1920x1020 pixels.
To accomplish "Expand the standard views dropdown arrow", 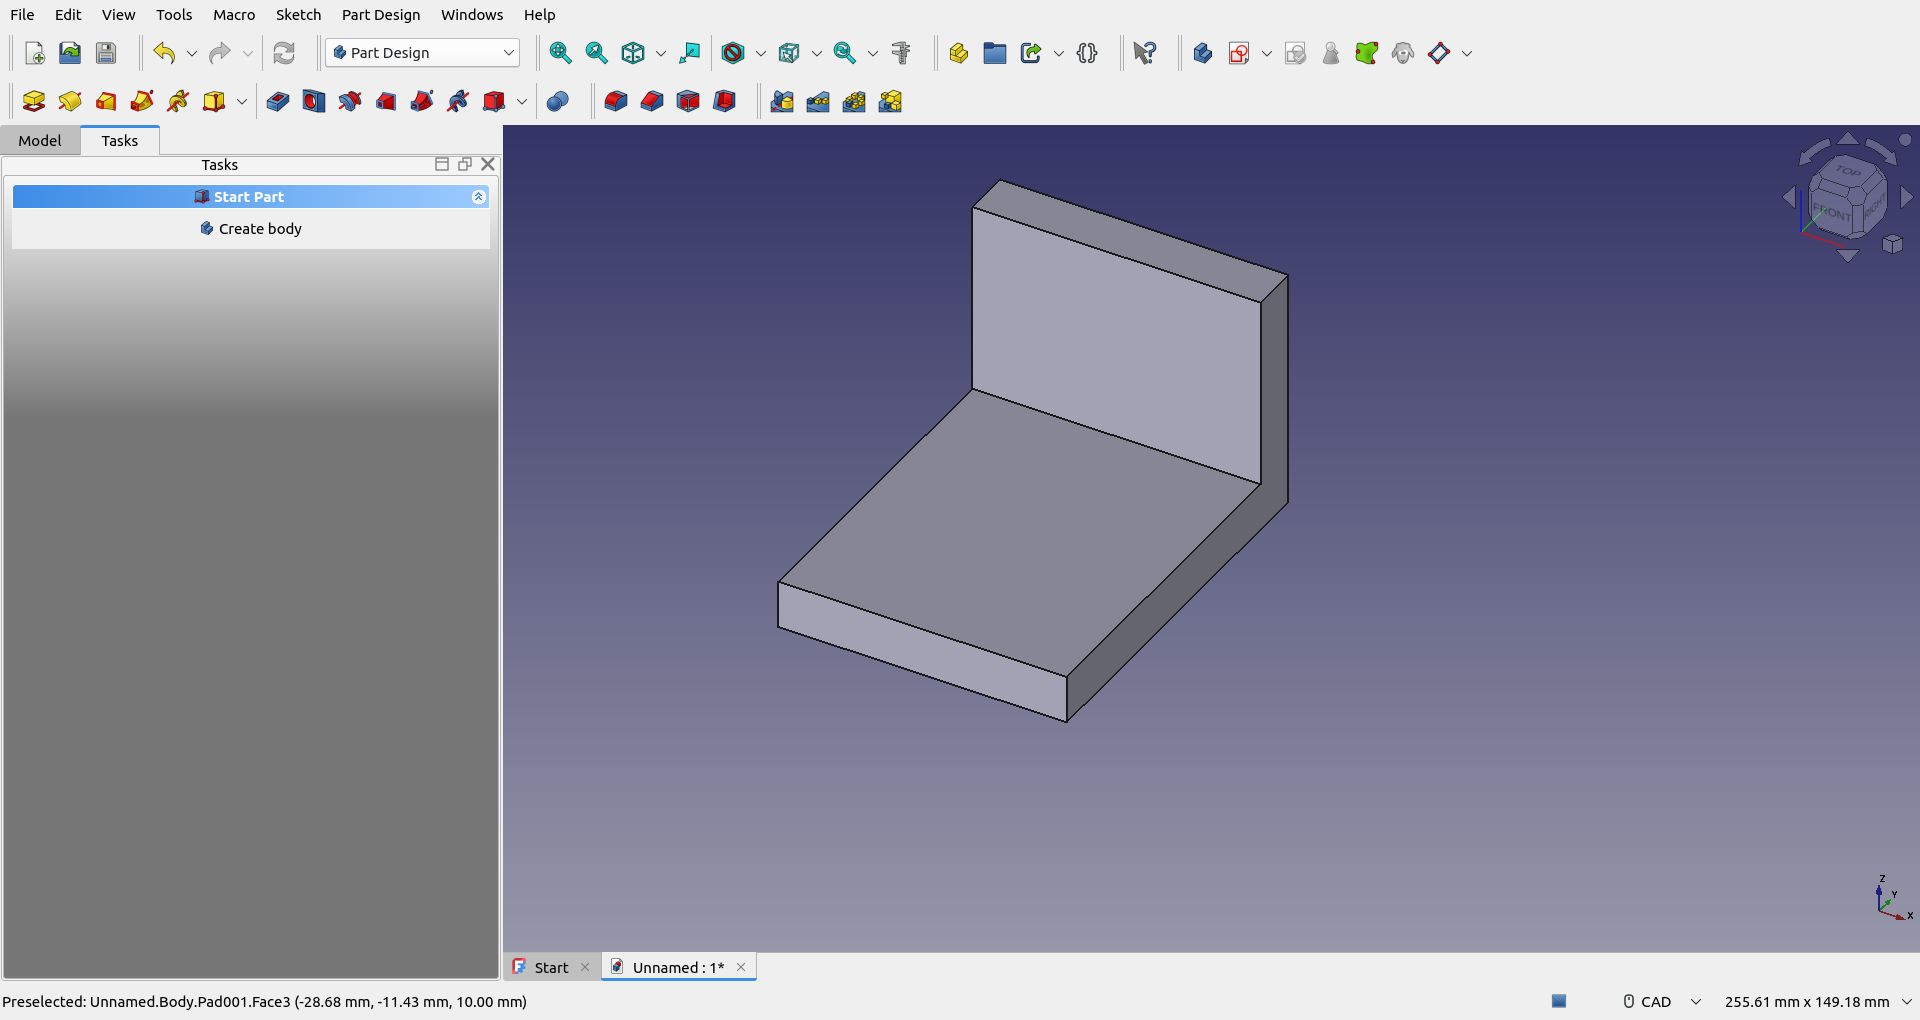I will [x=660, y=53].
